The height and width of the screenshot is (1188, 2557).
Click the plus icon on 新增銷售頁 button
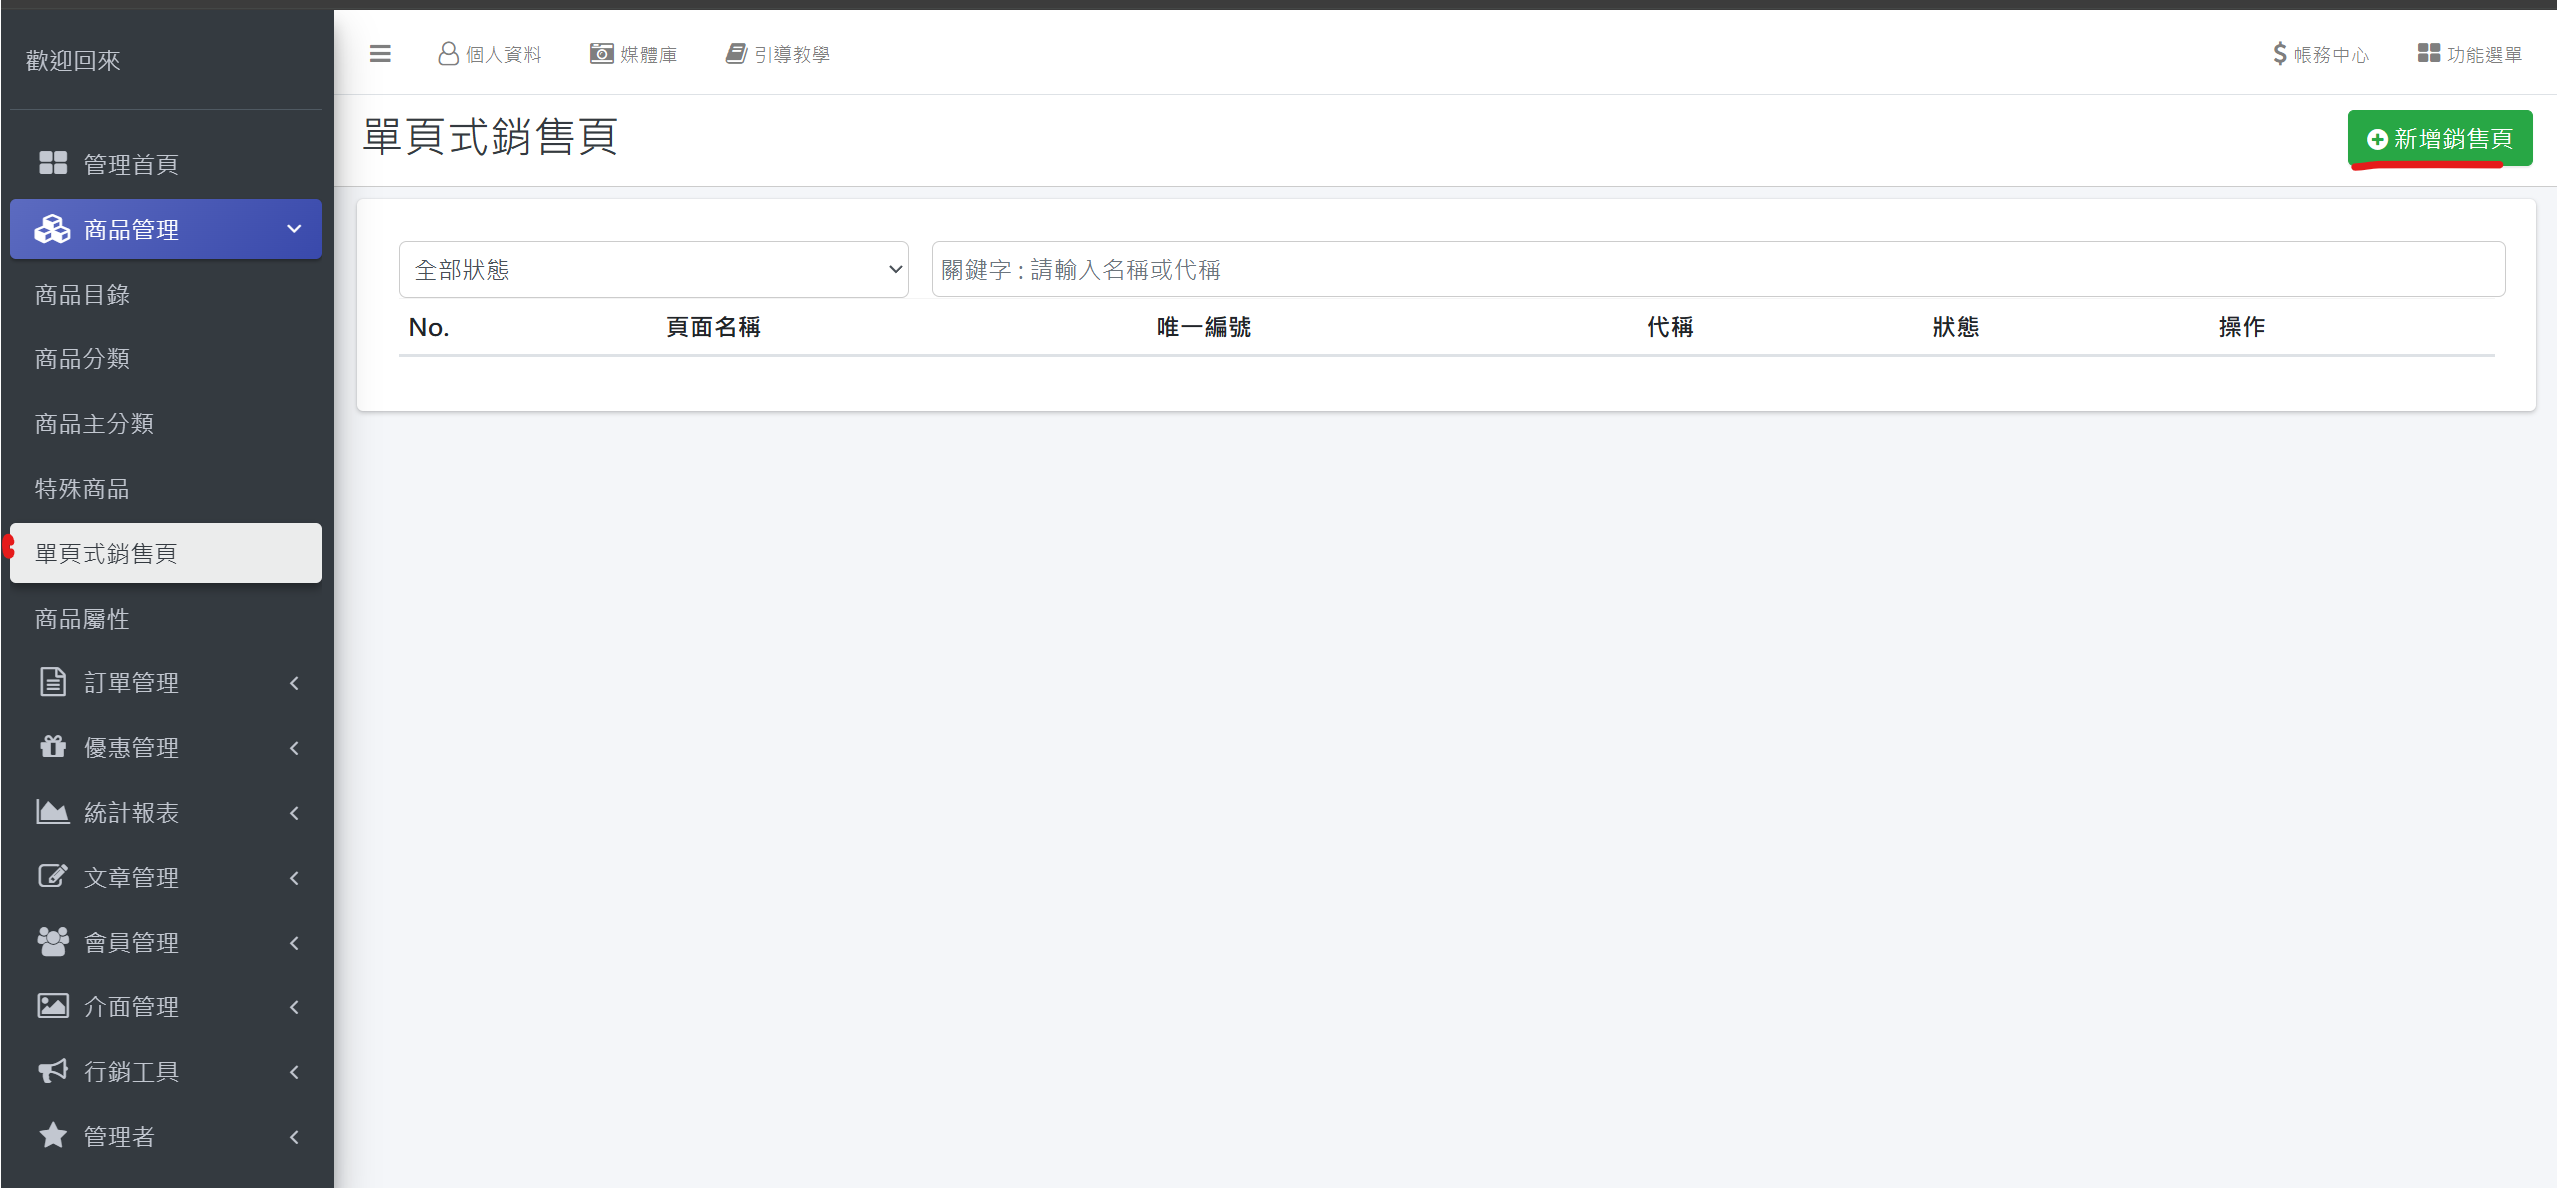(2378, 139)
